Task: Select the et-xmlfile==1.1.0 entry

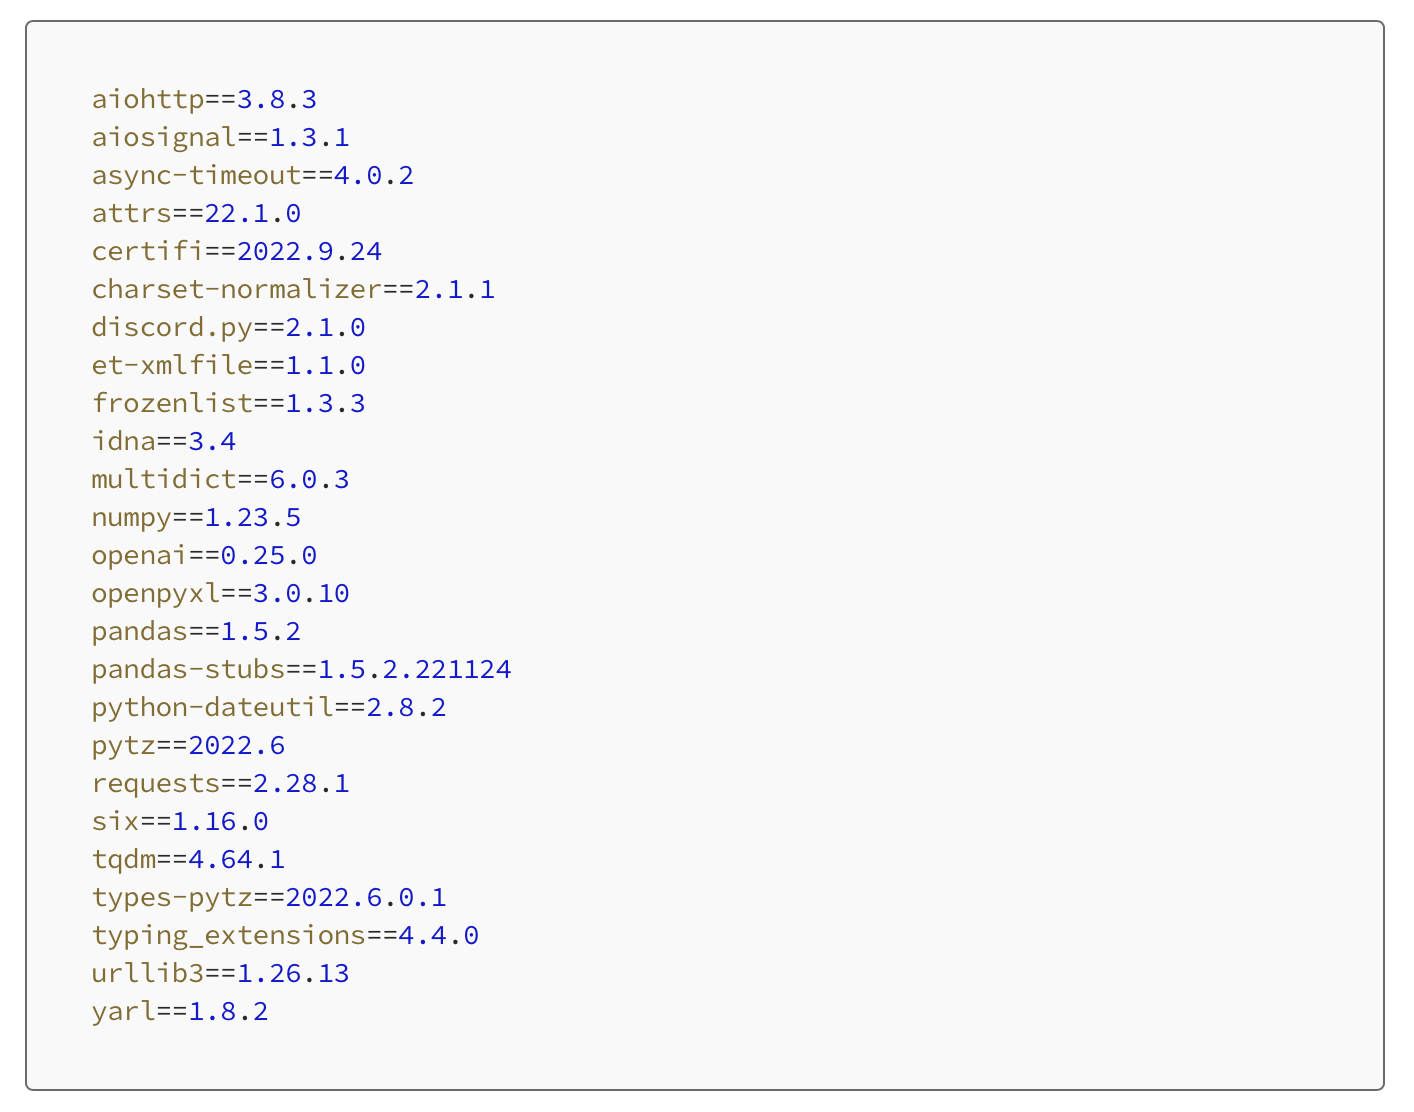Action: coord(228,365)
